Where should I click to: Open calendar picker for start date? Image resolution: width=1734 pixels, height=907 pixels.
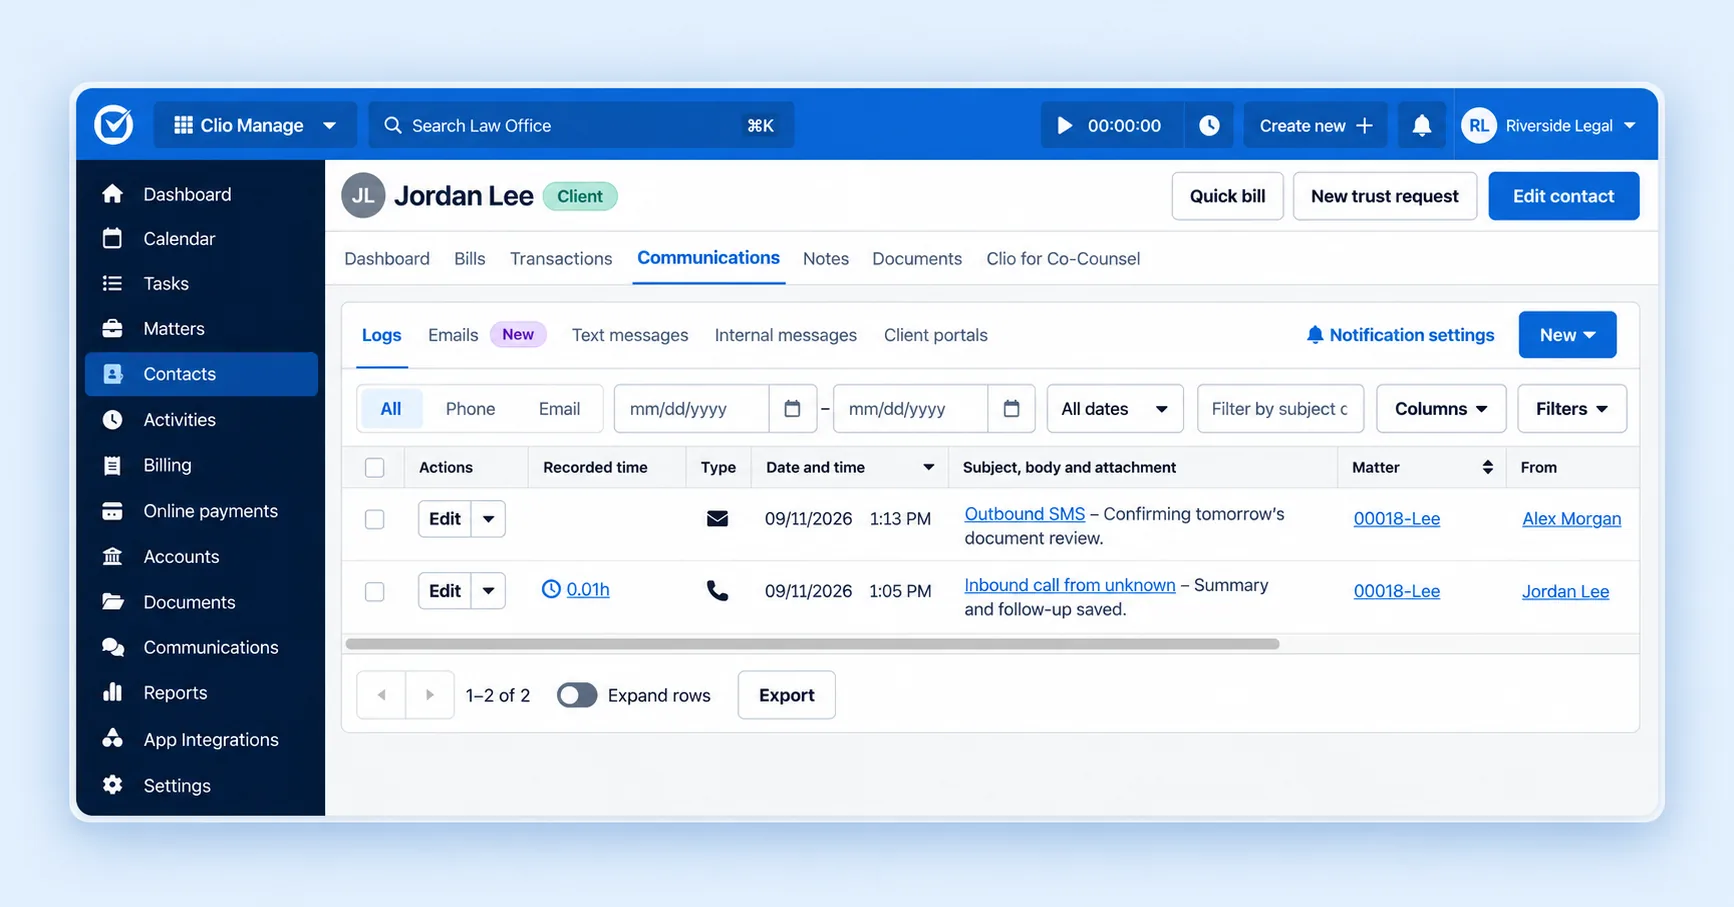(792, 409)
